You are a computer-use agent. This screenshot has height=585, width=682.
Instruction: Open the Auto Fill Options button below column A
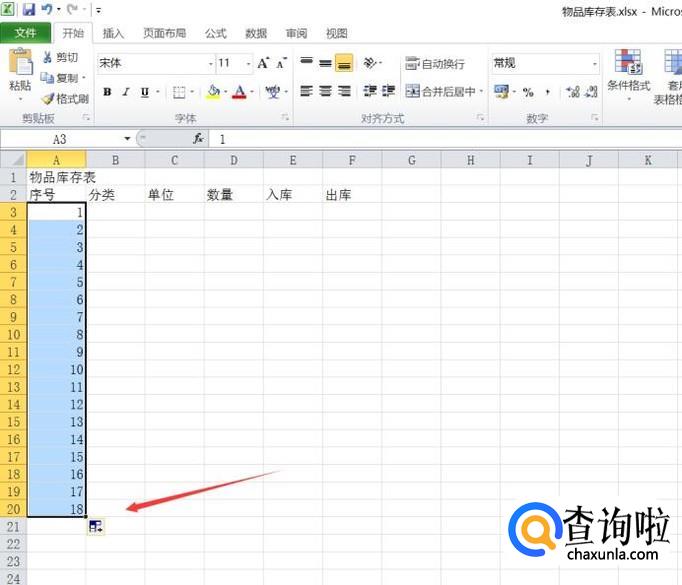click(x=95, y=527)
